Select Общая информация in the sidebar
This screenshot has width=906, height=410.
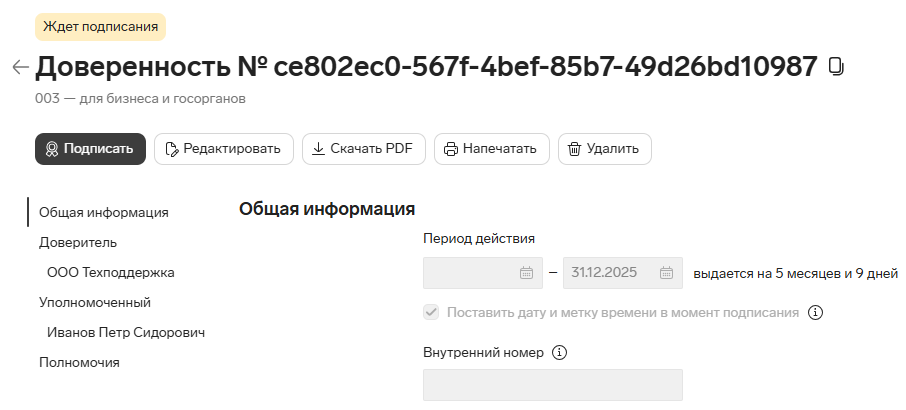coord(104,212)
